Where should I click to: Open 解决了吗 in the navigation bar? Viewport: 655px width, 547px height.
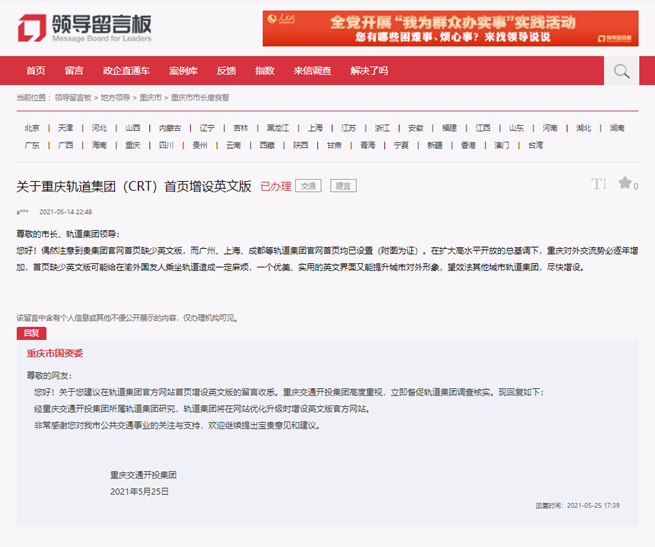(x=369, y=71)
